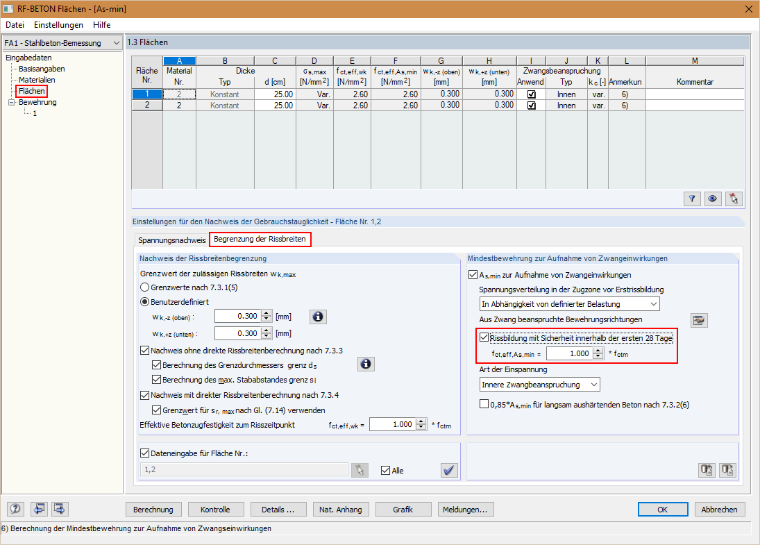Click stepper arrows of fct,eff,As,min field
Image resolution: width=760 pixels, height=545 pixels.
pos(598,353)
